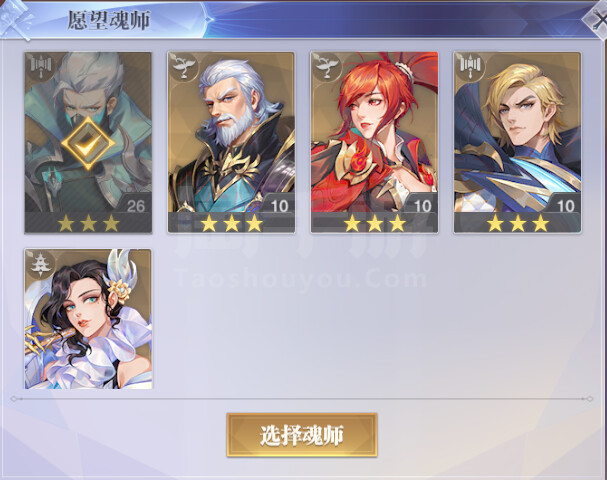Click the 愿望魂师 title header

coord(109,20)
